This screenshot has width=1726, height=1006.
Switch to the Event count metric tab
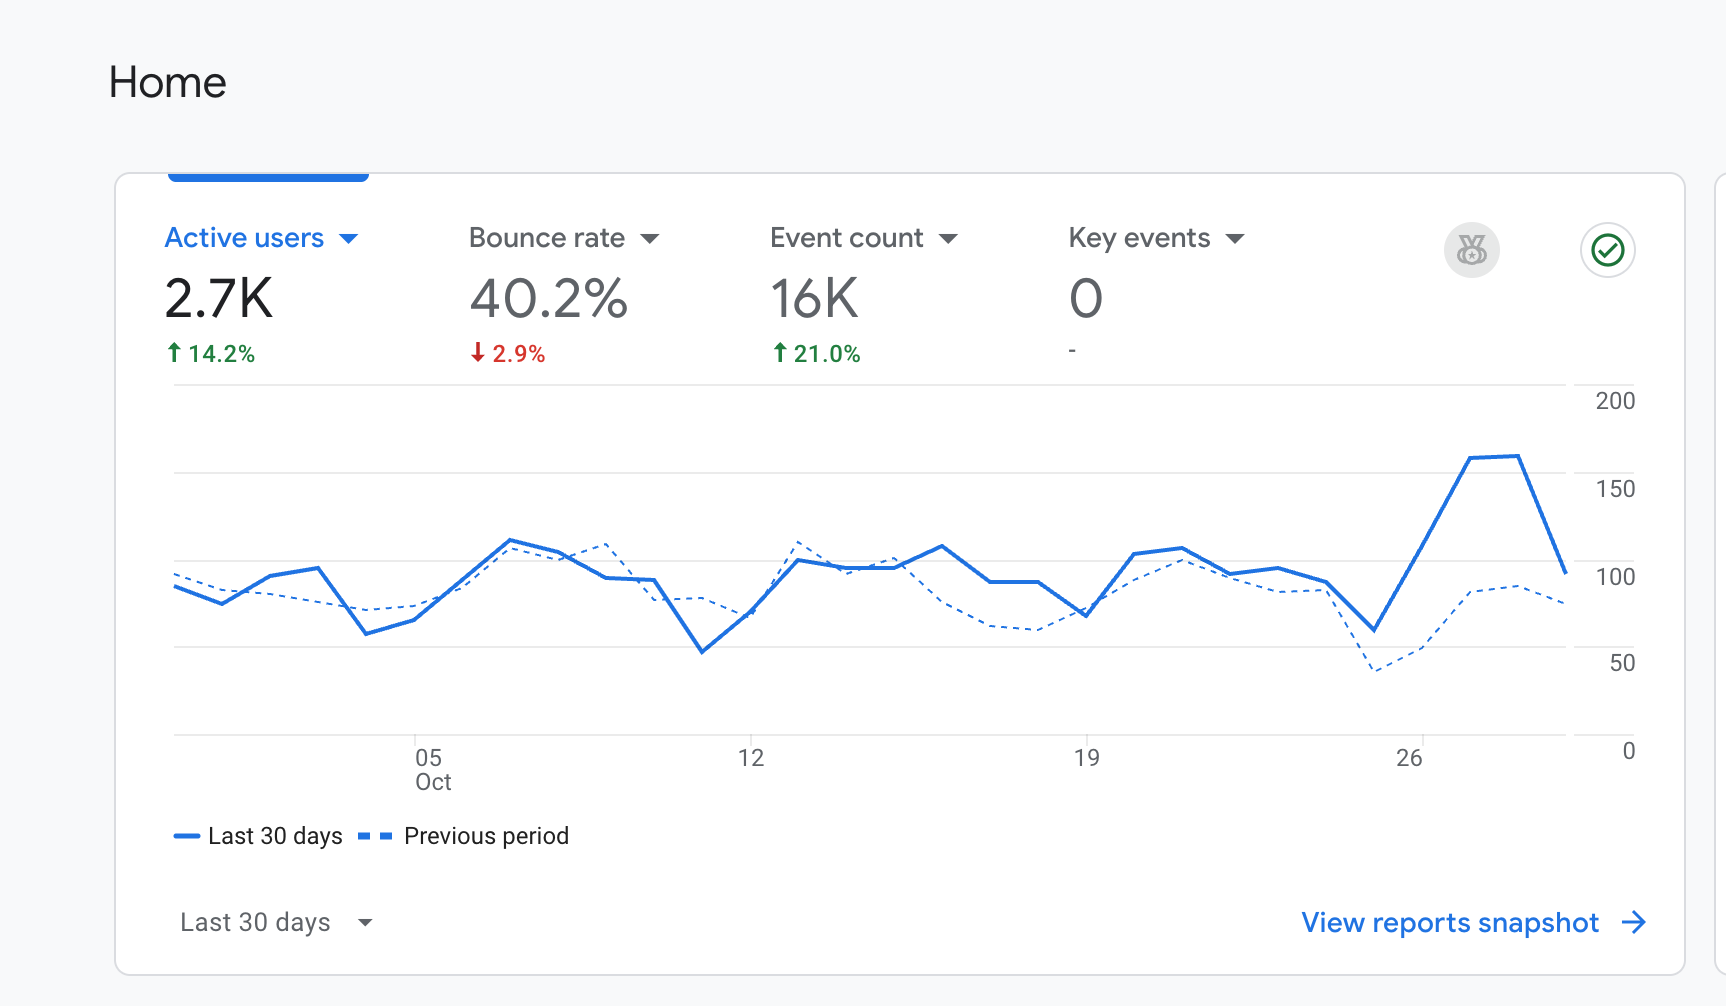[846, 238]
